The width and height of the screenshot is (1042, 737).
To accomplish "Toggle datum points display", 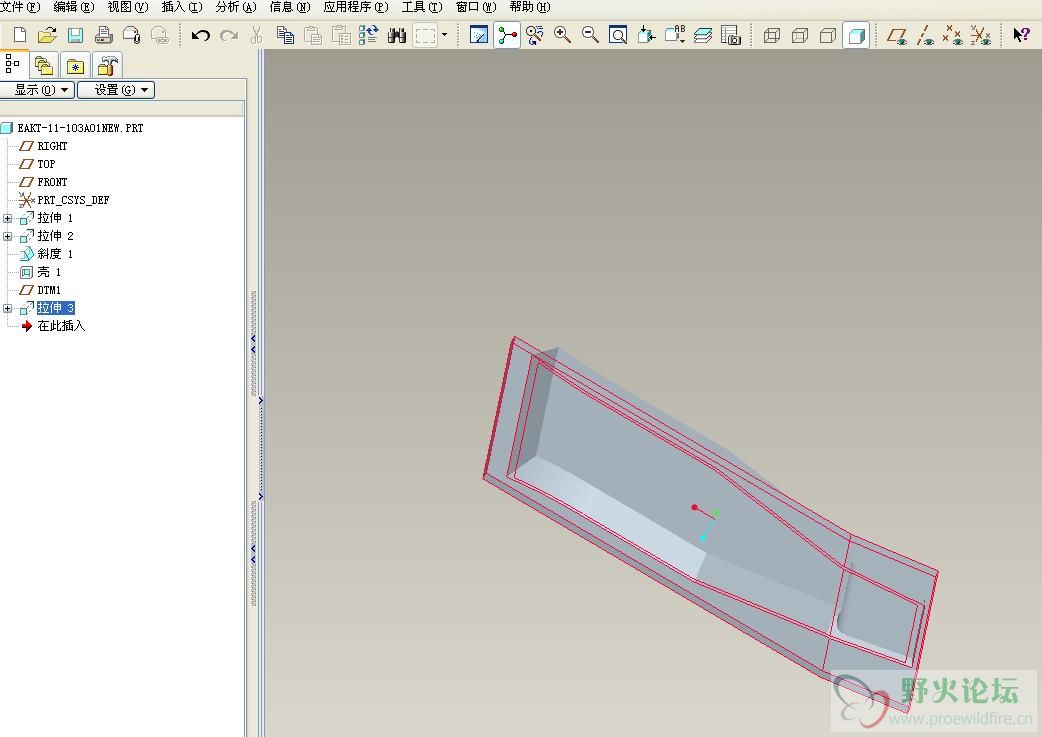I will (953, 35).
